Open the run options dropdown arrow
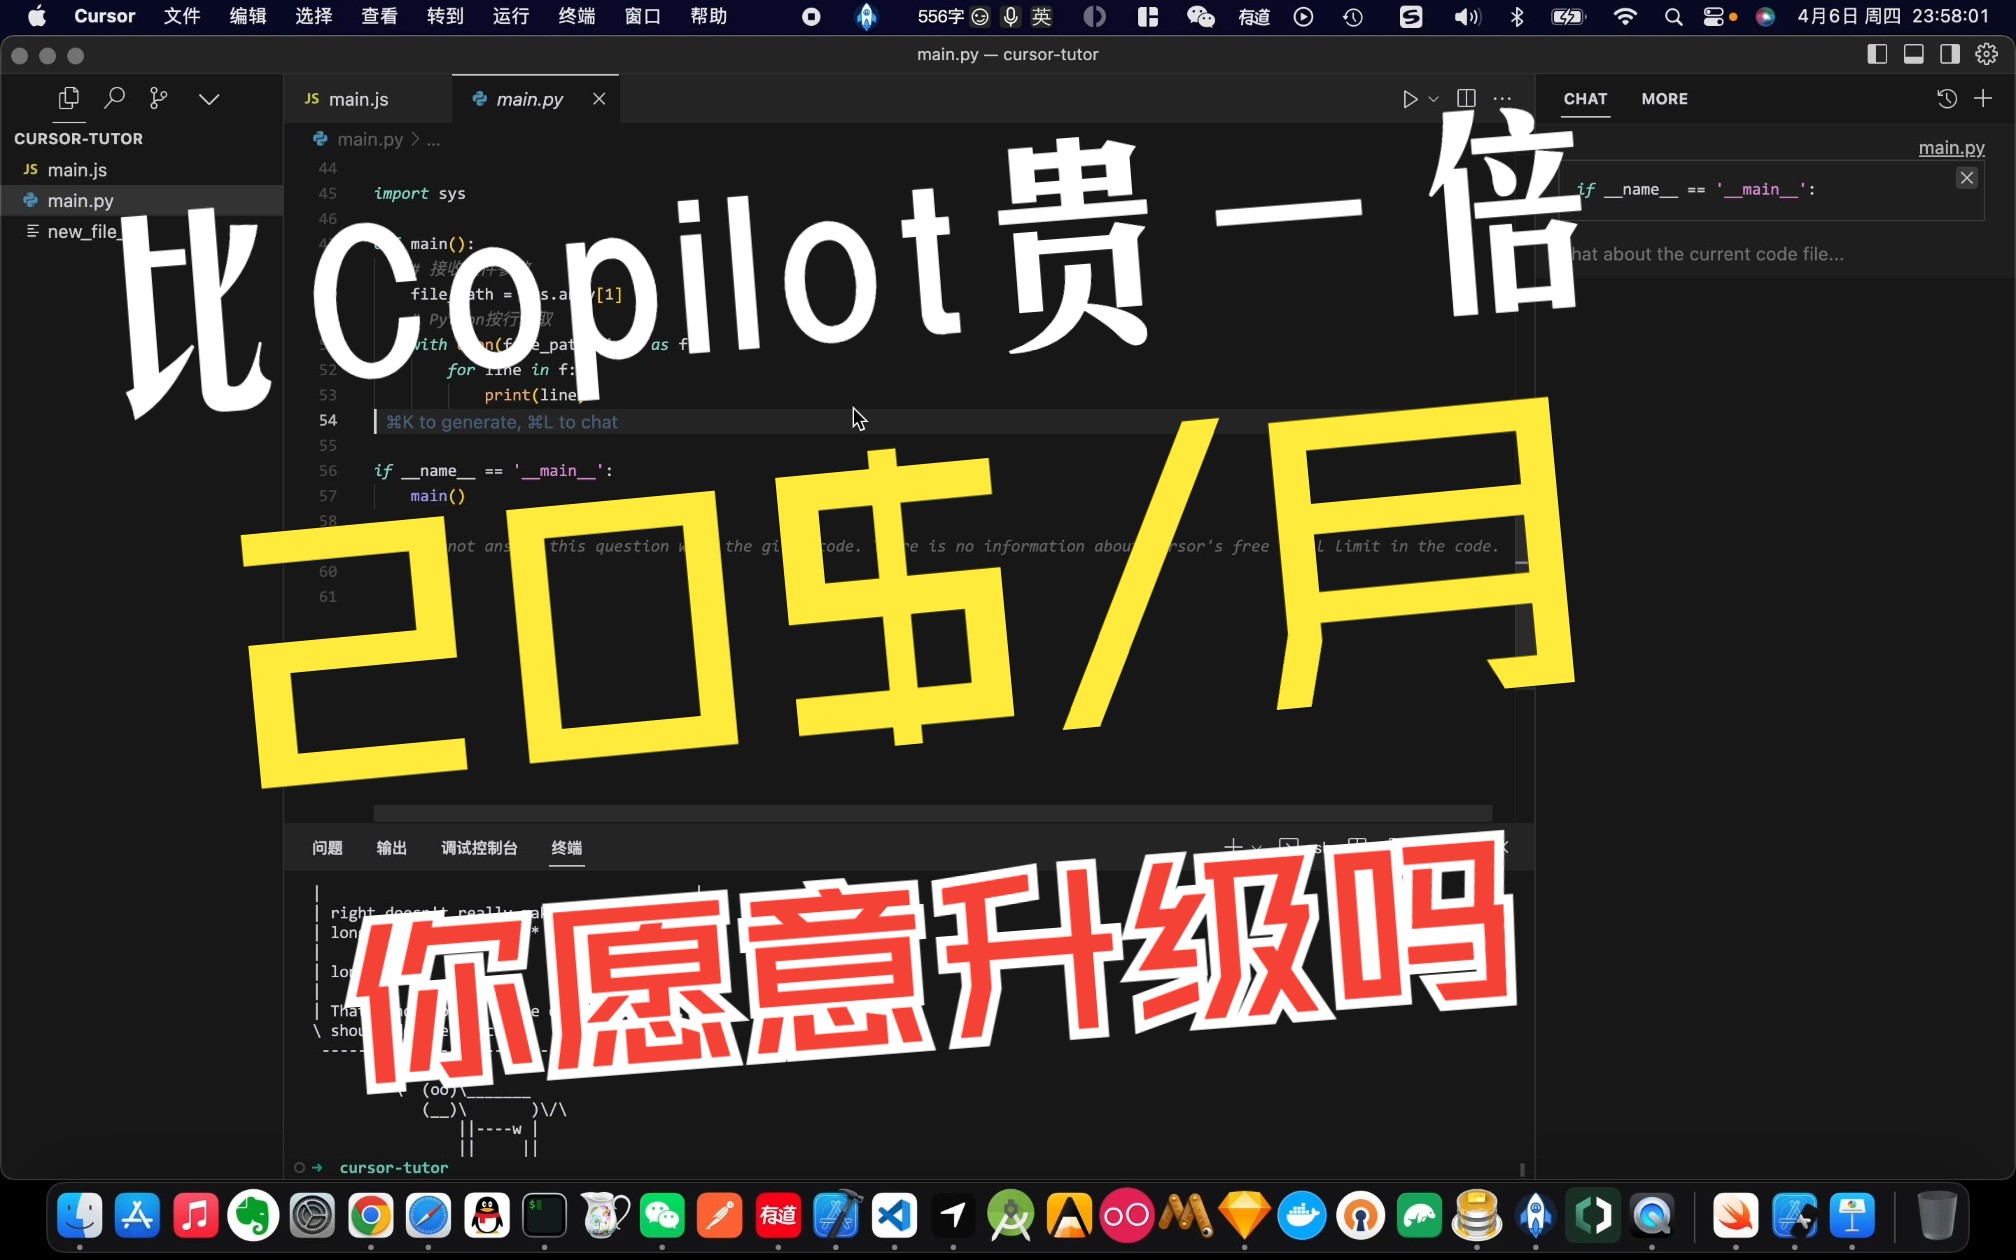Screen dimensions: 2016x1260 point(1433,99)
